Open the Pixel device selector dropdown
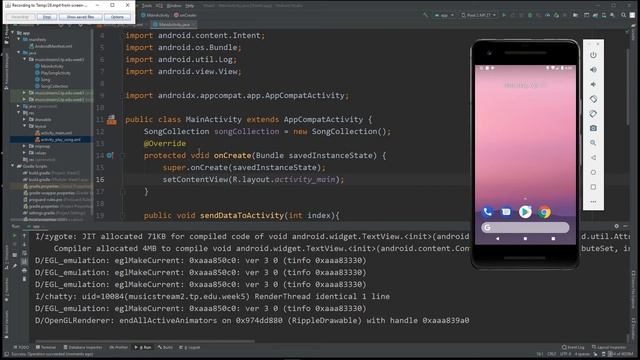 479,15
